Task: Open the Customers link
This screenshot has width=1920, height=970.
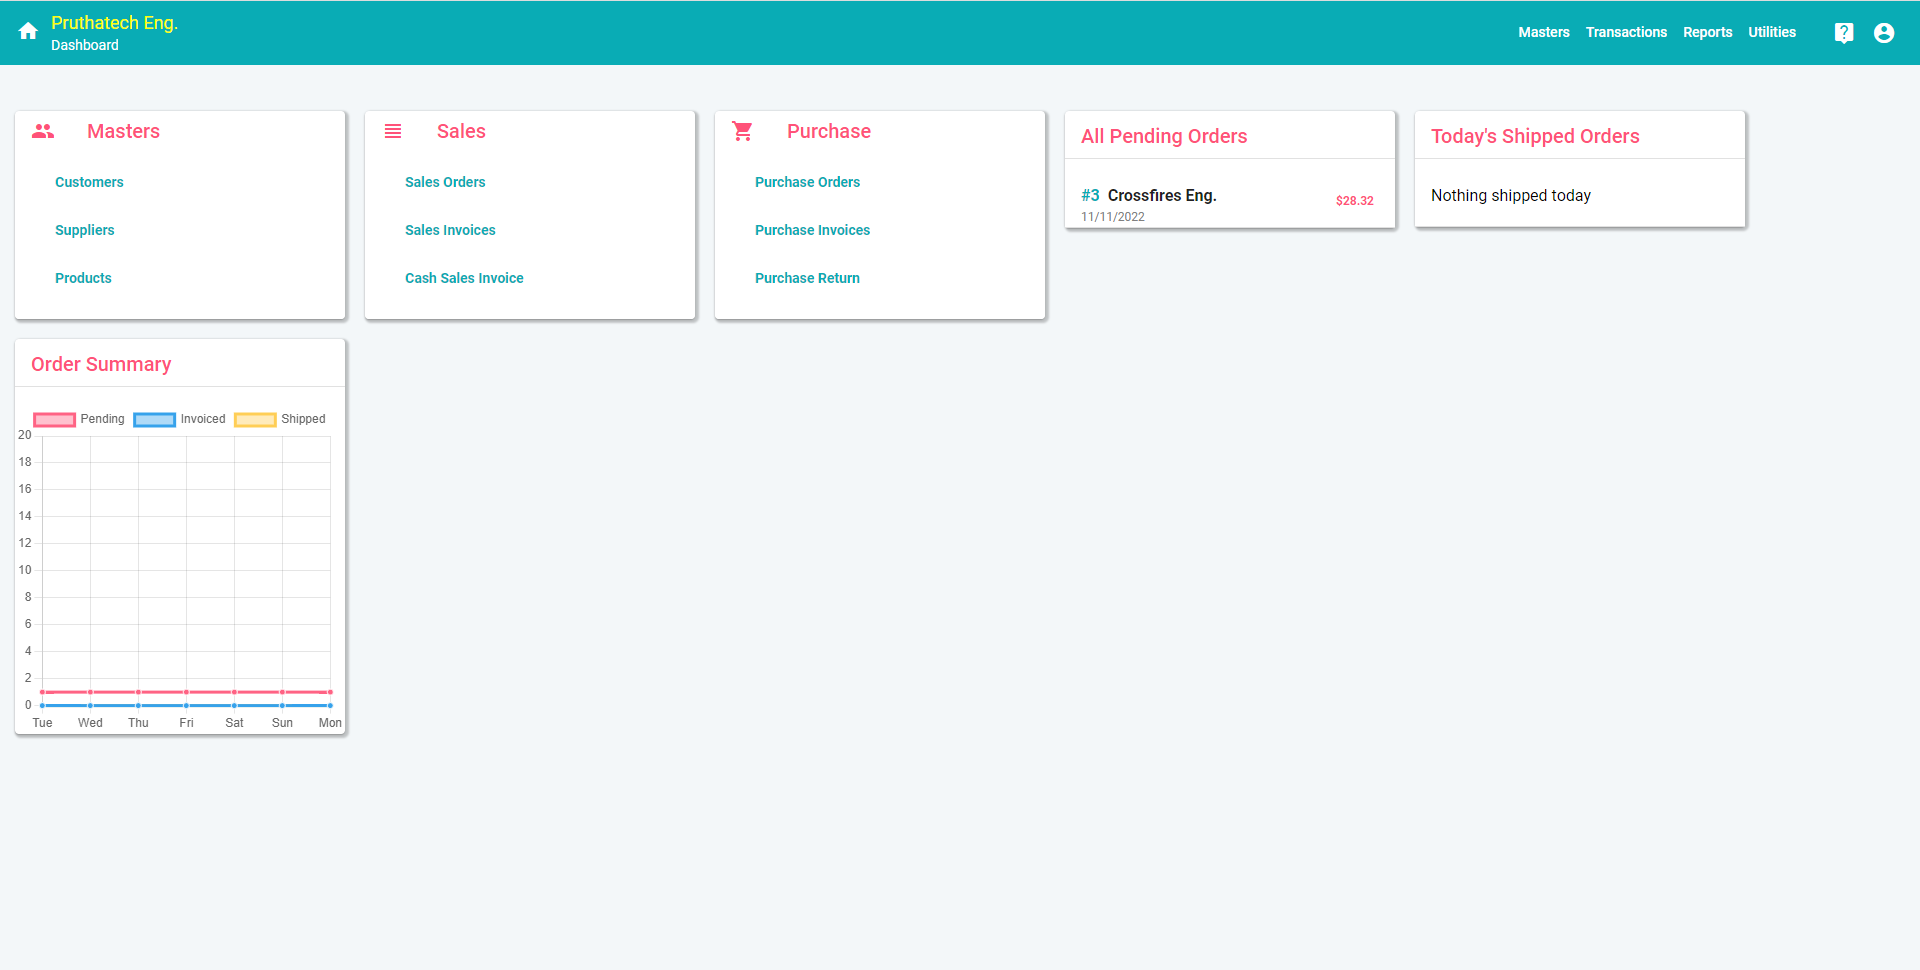Action: (x=89, y=182)
